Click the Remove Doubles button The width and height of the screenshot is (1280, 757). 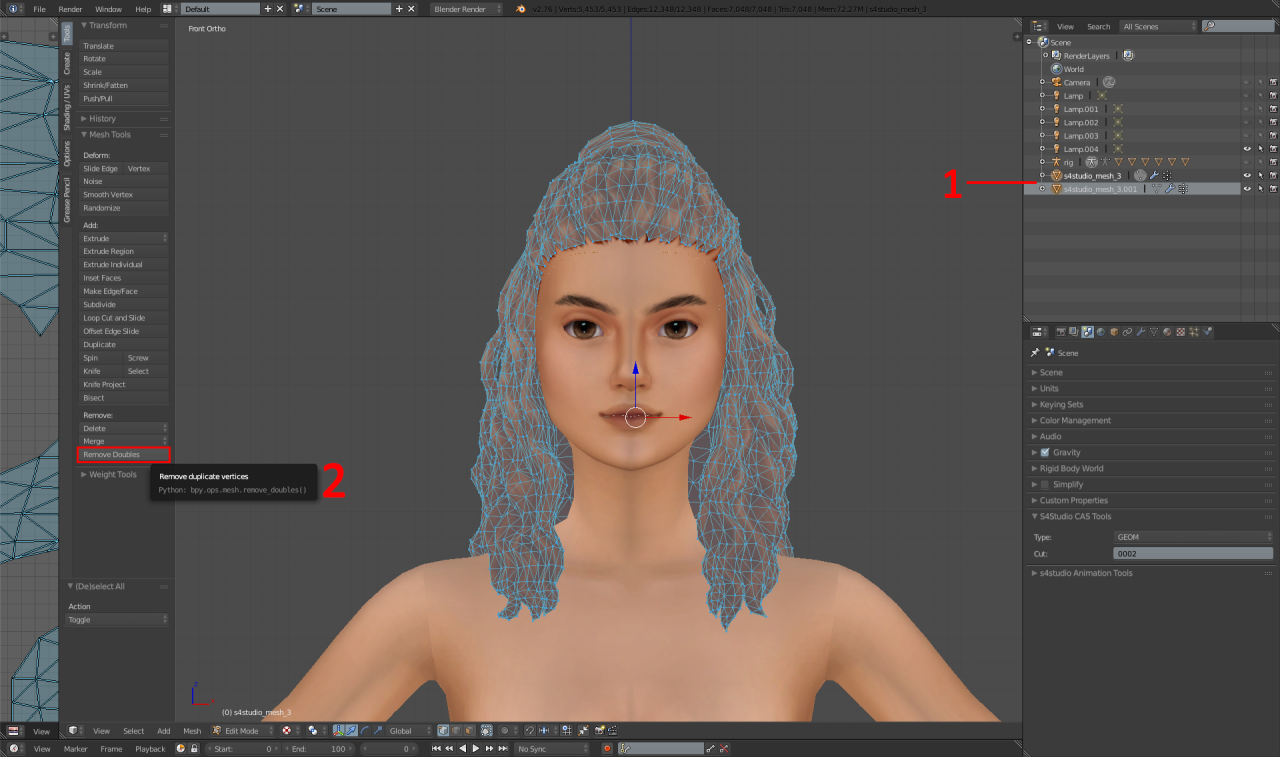(125, 455)
